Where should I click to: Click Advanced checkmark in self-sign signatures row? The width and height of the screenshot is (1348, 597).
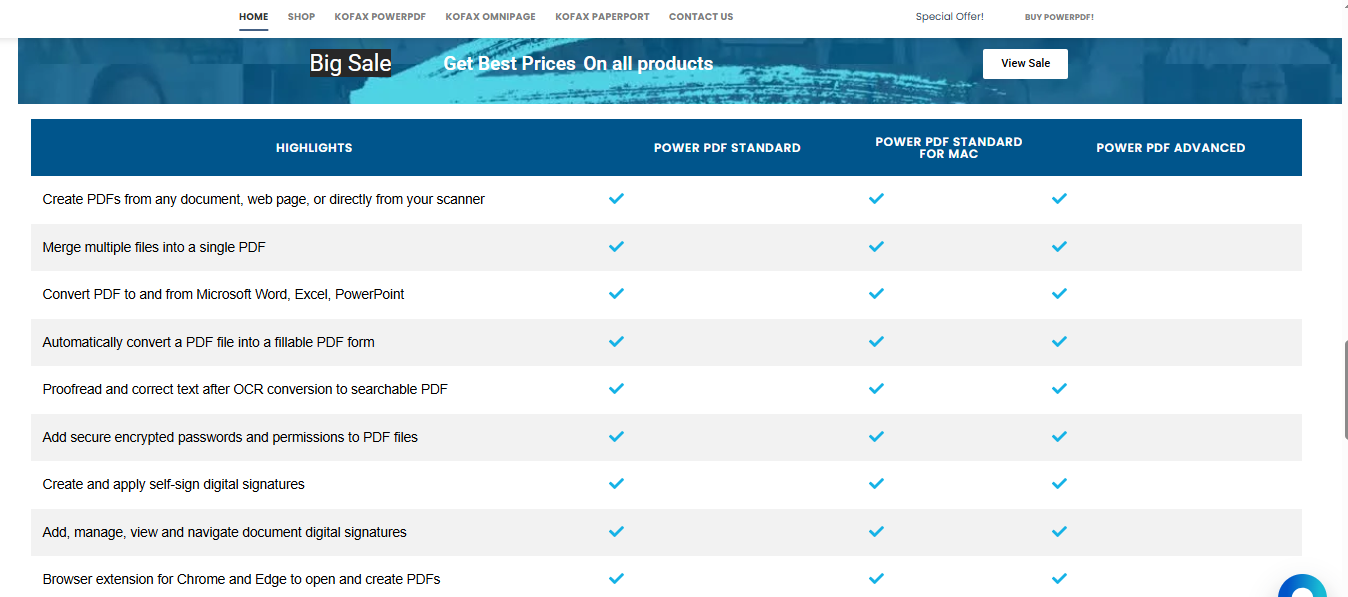[1060, 484]
